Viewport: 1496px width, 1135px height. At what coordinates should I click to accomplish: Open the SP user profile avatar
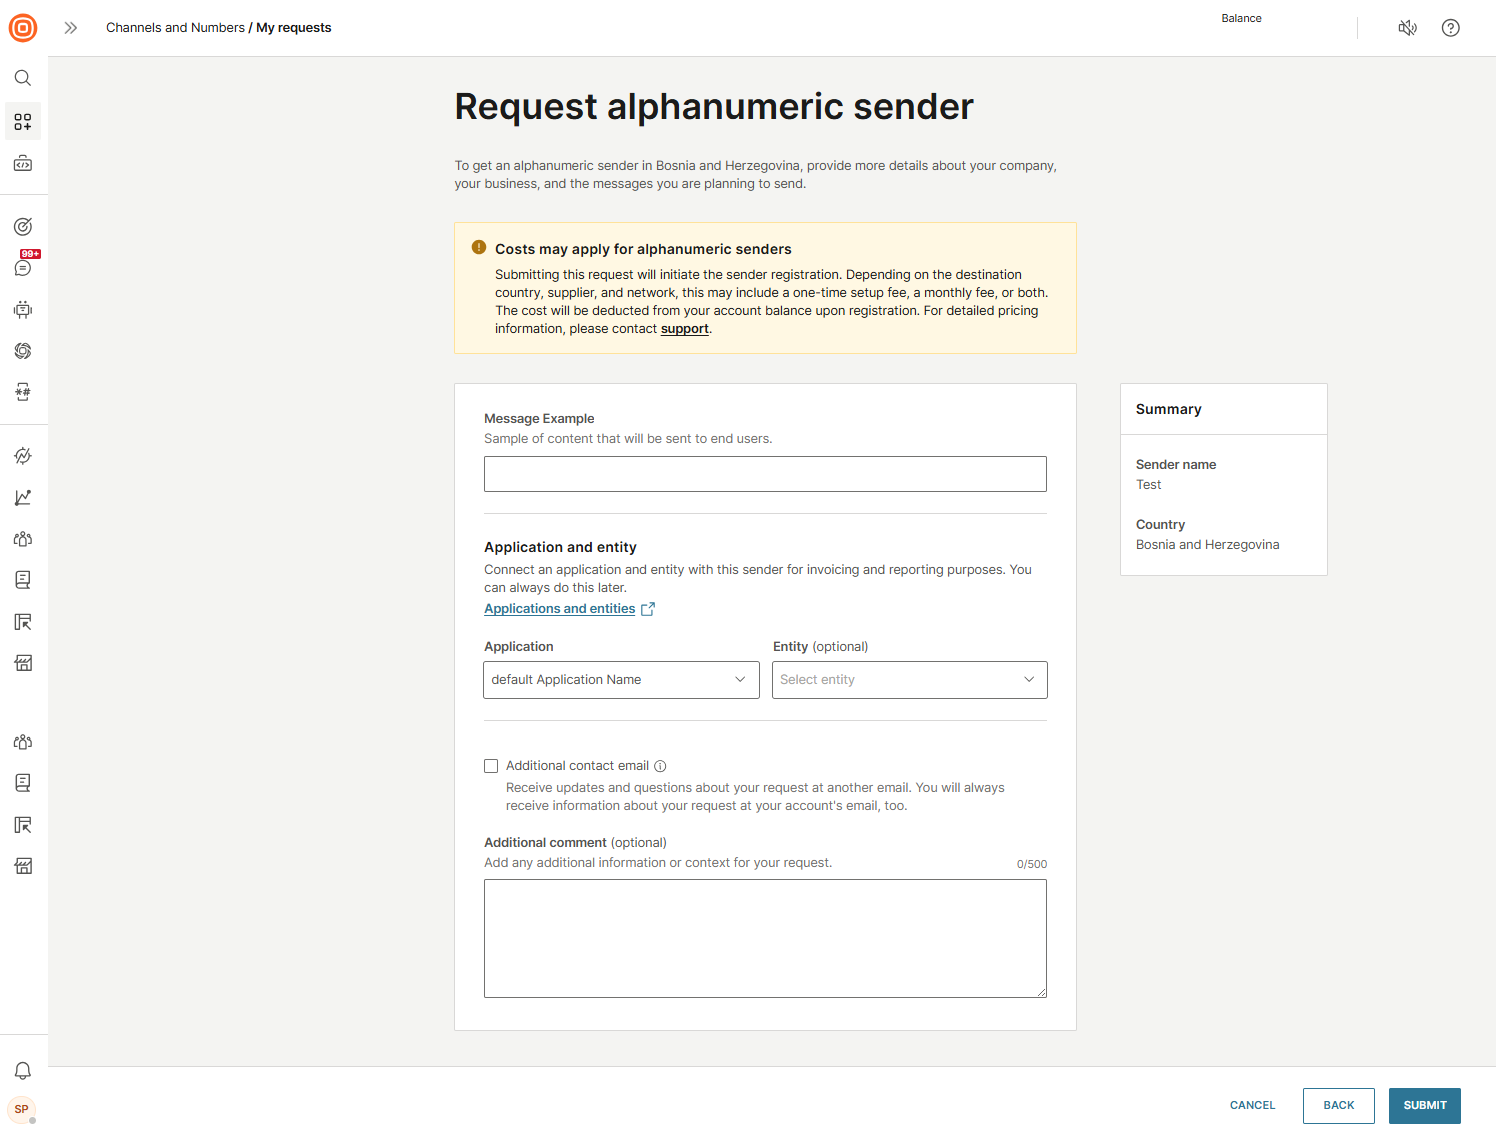point(22,1110)
